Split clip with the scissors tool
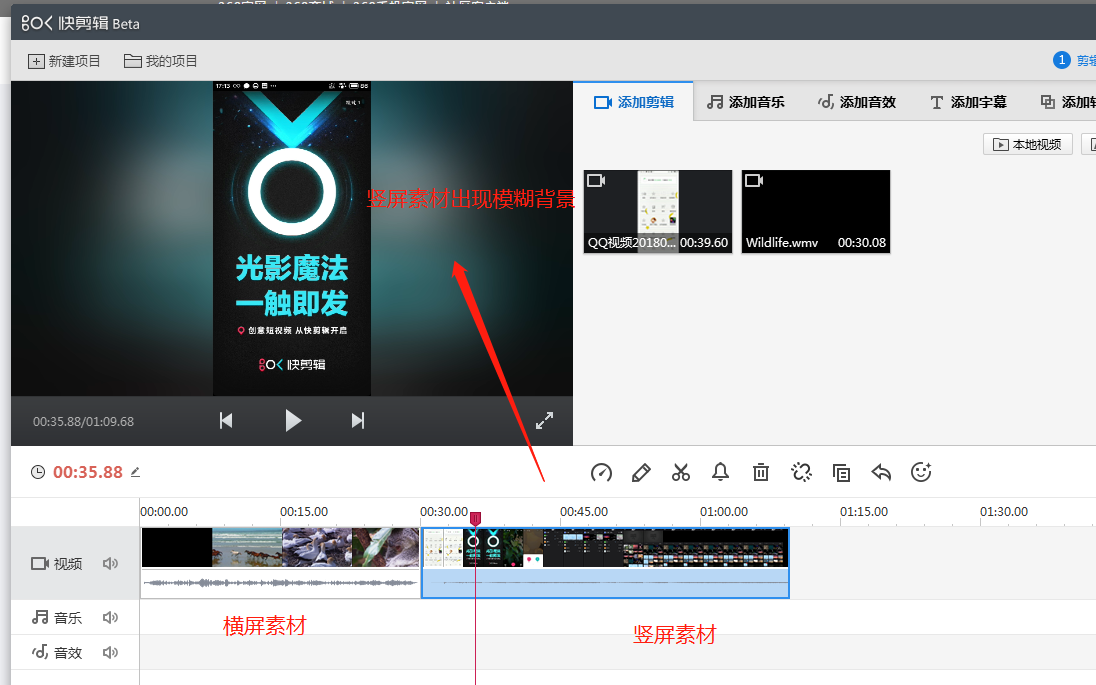Viewport: 1096px width, 685px height. (681, 472)
